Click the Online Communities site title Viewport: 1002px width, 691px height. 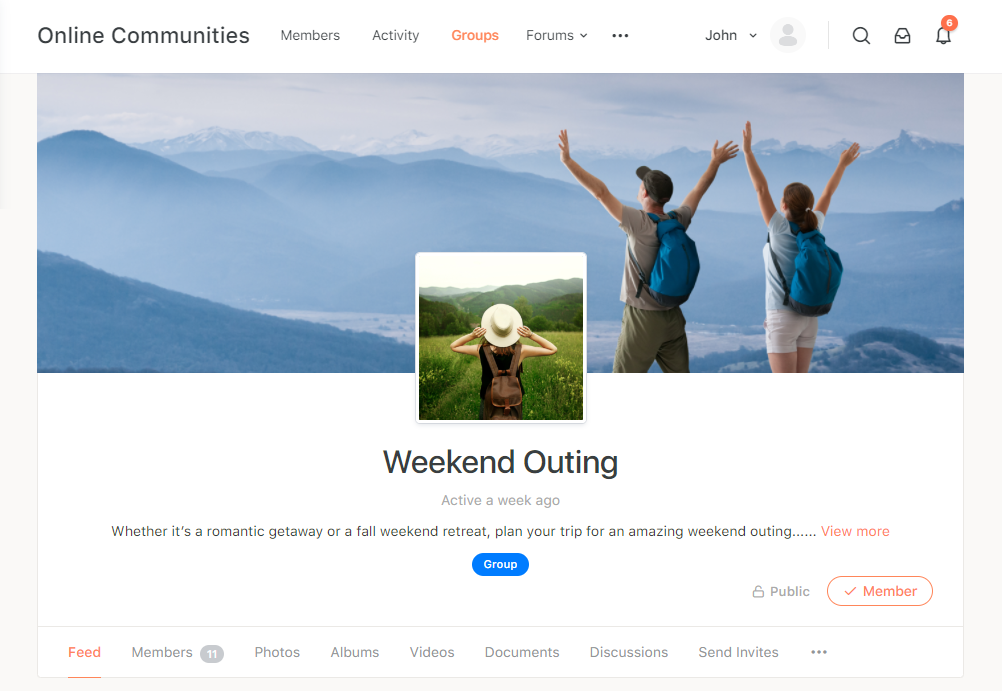point(143,36)
